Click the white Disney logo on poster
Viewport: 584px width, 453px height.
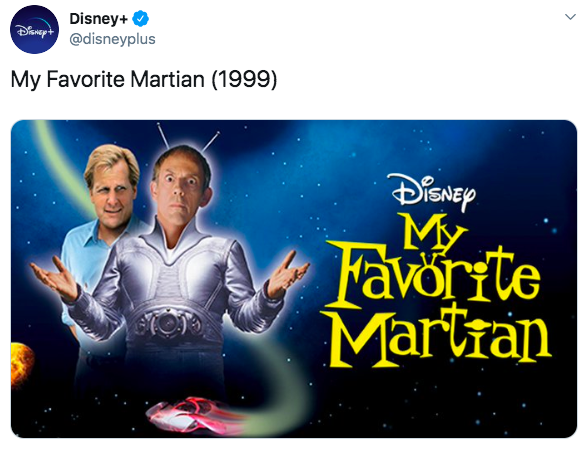coord(432,192)
